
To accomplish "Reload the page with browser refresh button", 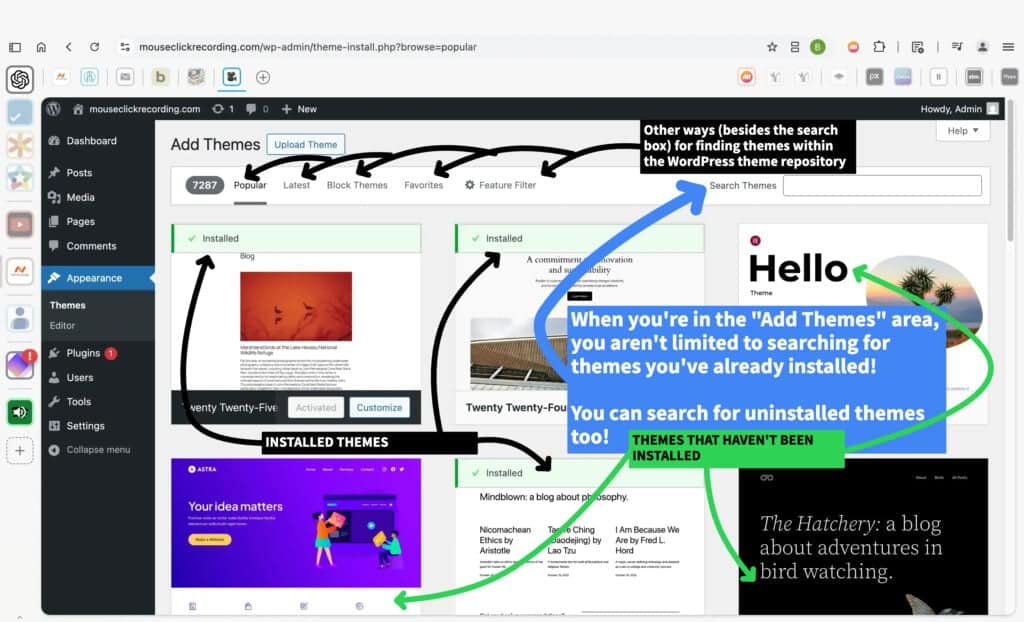I will 94,47.
